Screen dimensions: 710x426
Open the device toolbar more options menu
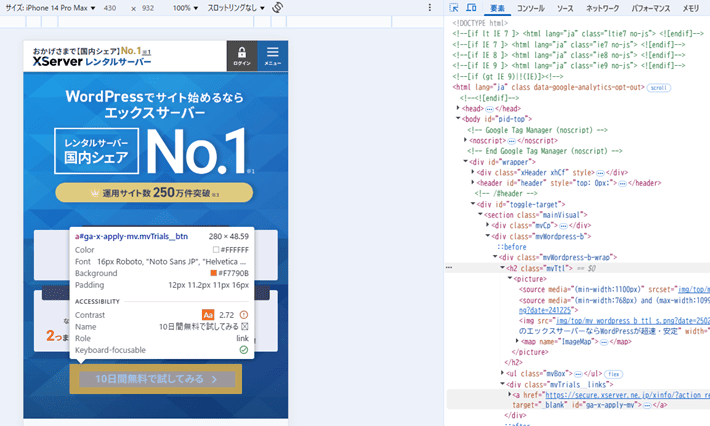pos(430,8)
